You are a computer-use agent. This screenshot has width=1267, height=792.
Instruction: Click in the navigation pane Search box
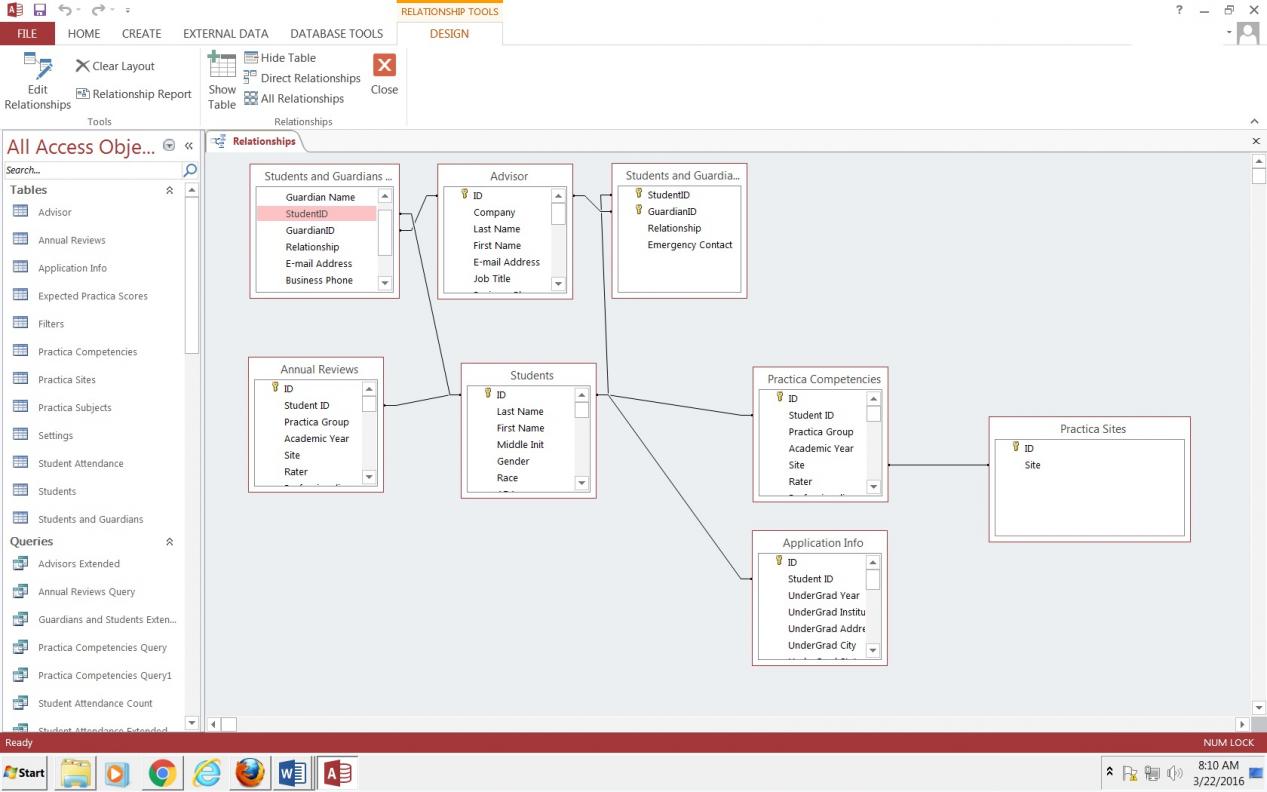(91, 170)
